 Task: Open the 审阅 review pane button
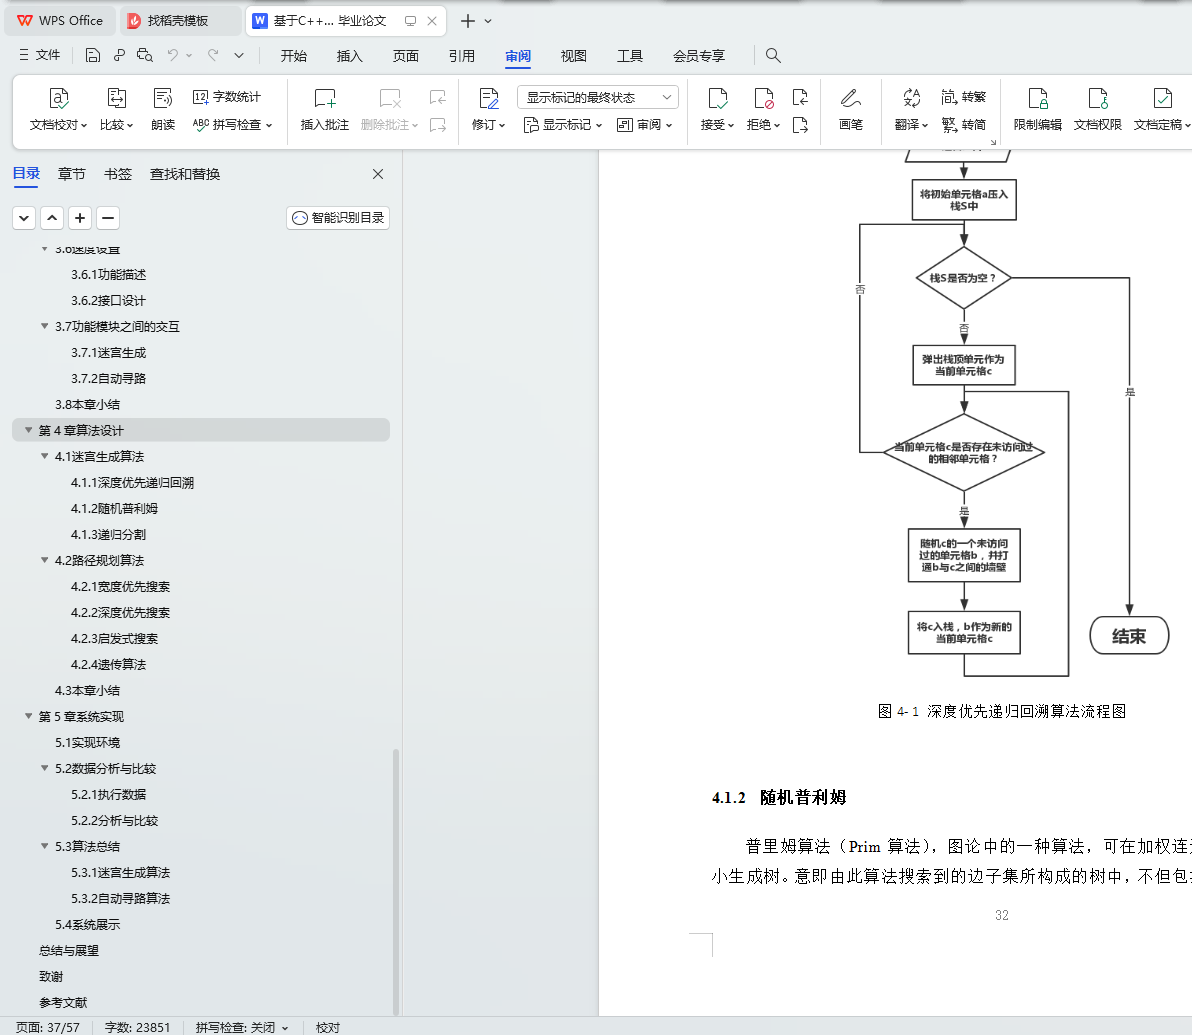(x=645, y=125)
